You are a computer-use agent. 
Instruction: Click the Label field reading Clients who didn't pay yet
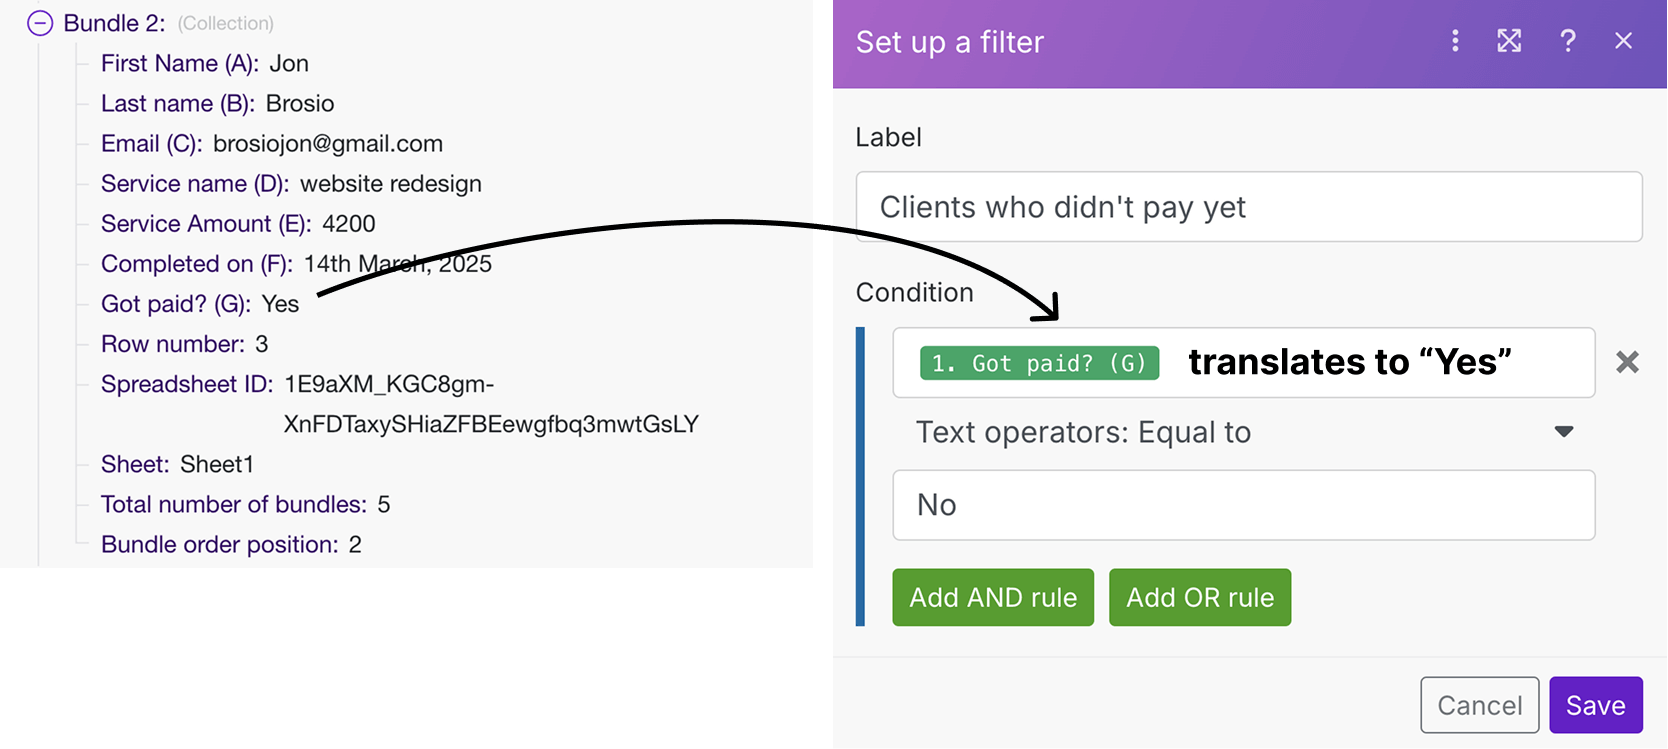click(1248, 207)
